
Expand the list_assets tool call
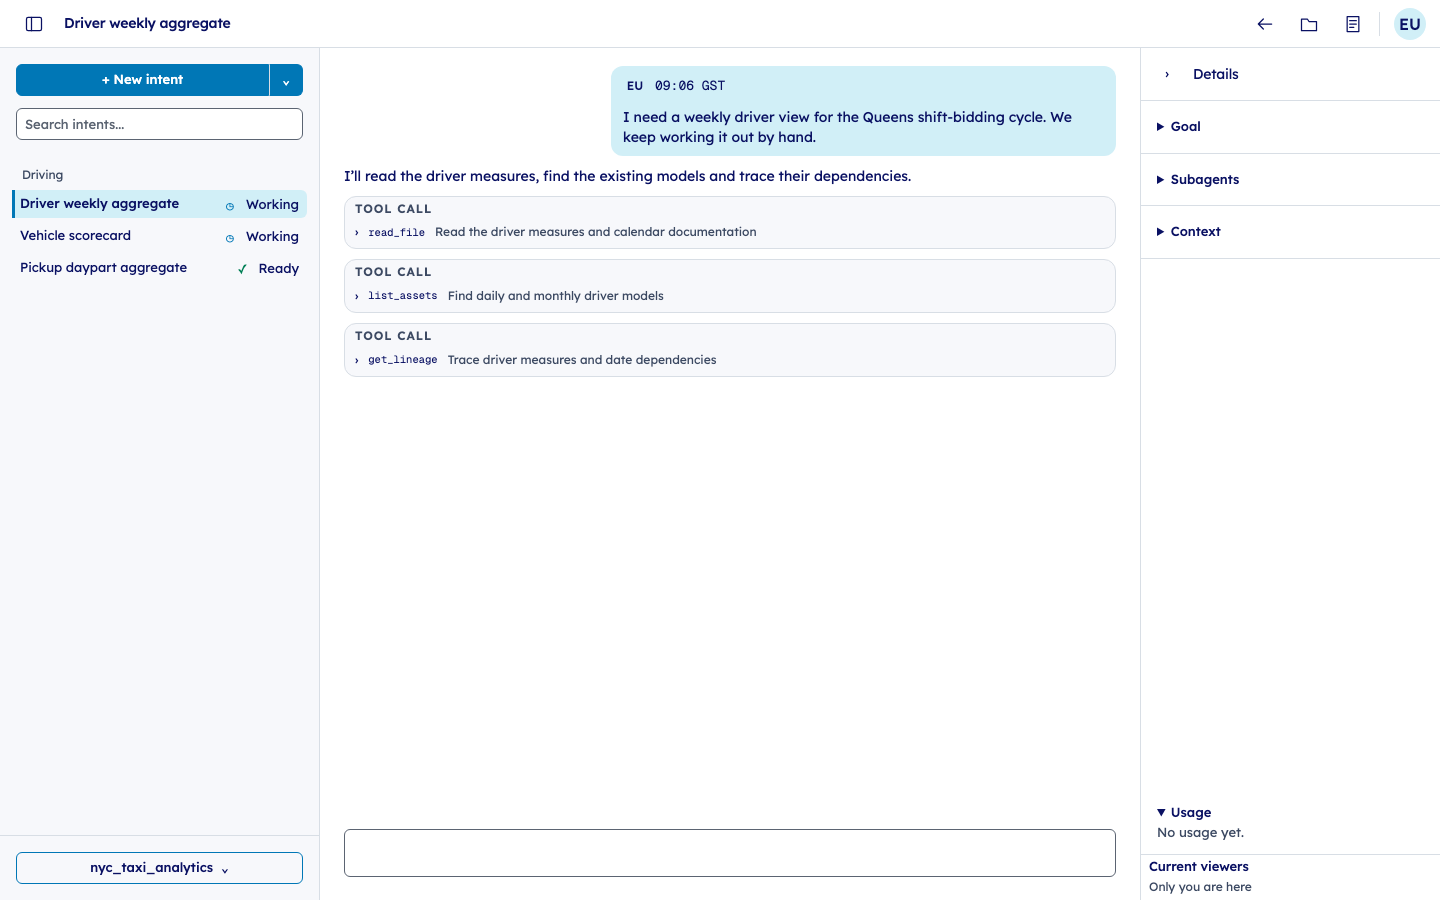click(730, 296)
